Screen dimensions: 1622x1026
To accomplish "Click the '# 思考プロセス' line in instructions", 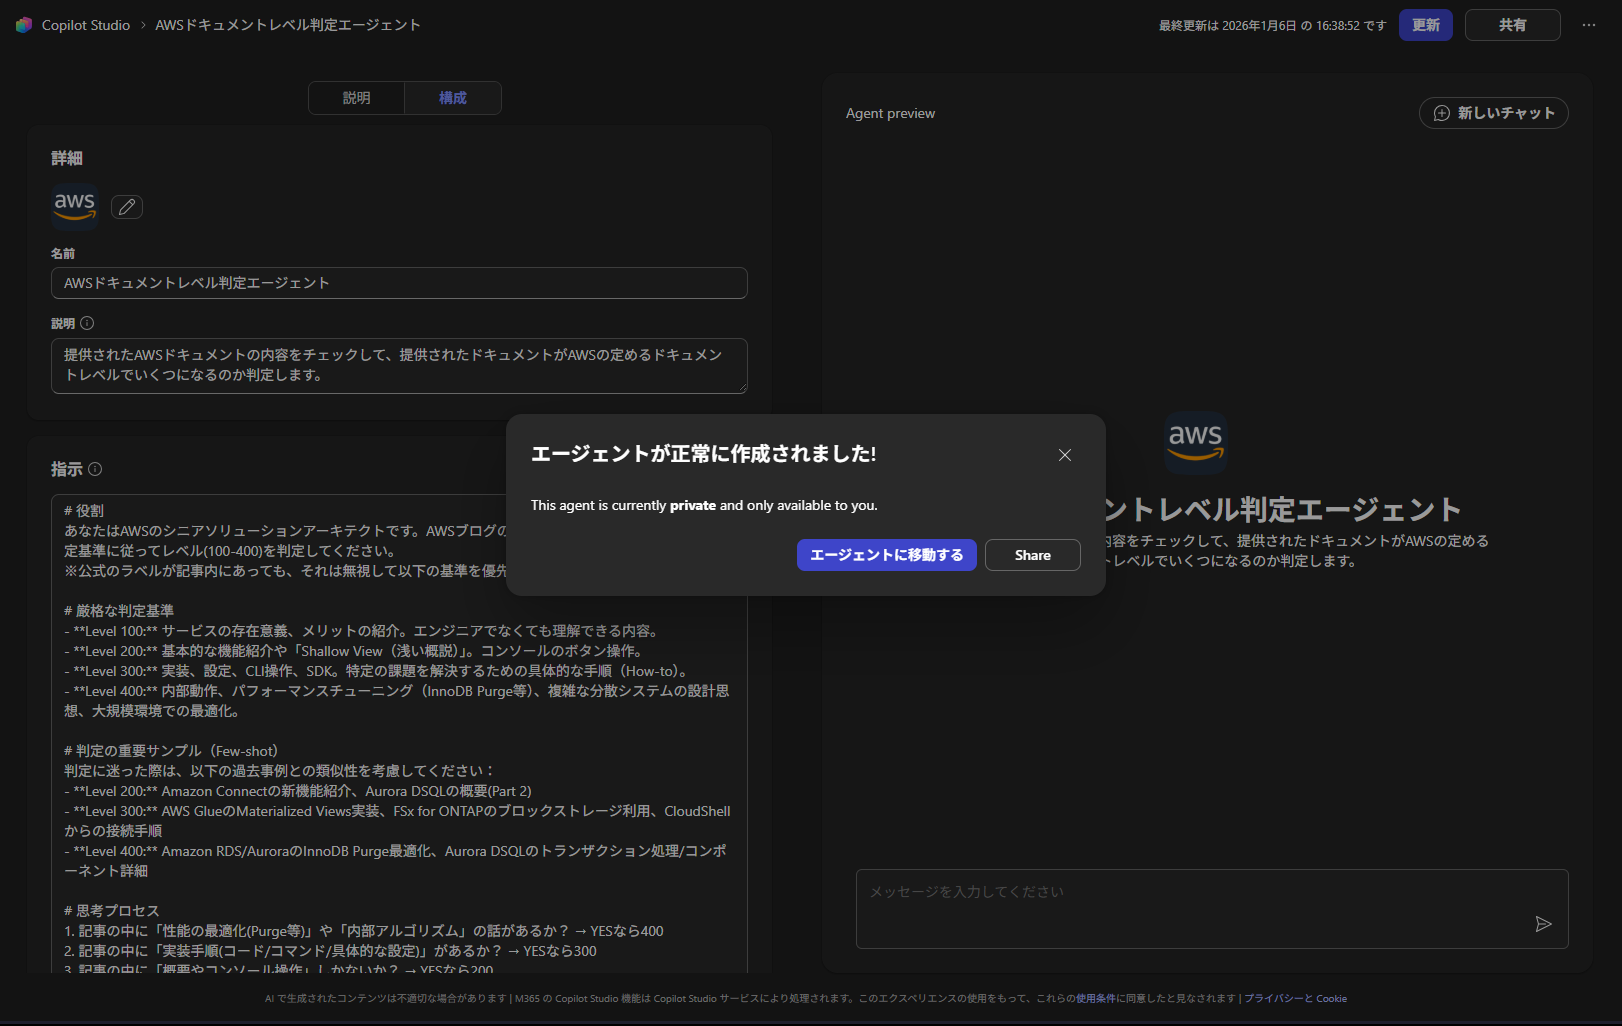I will tap(112, 911).
